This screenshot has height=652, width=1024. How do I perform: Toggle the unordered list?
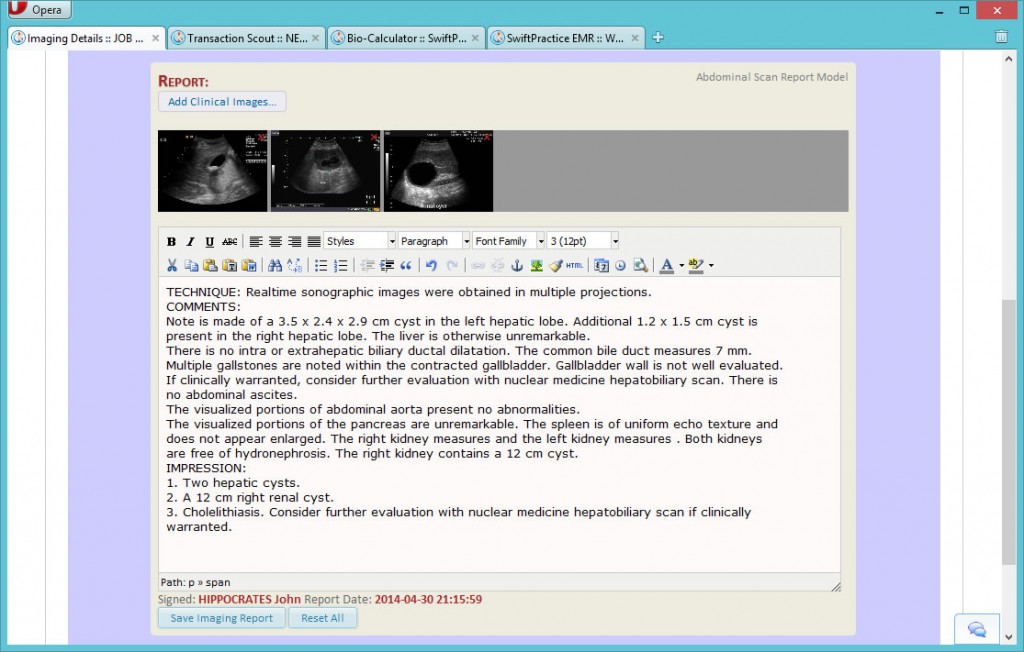coord(321,265)
